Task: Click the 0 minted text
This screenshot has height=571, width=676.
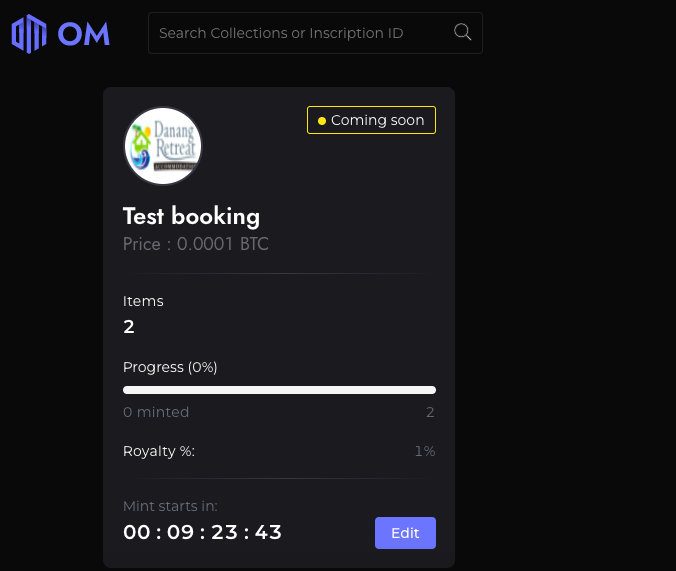Action: (x=156, y=412)
